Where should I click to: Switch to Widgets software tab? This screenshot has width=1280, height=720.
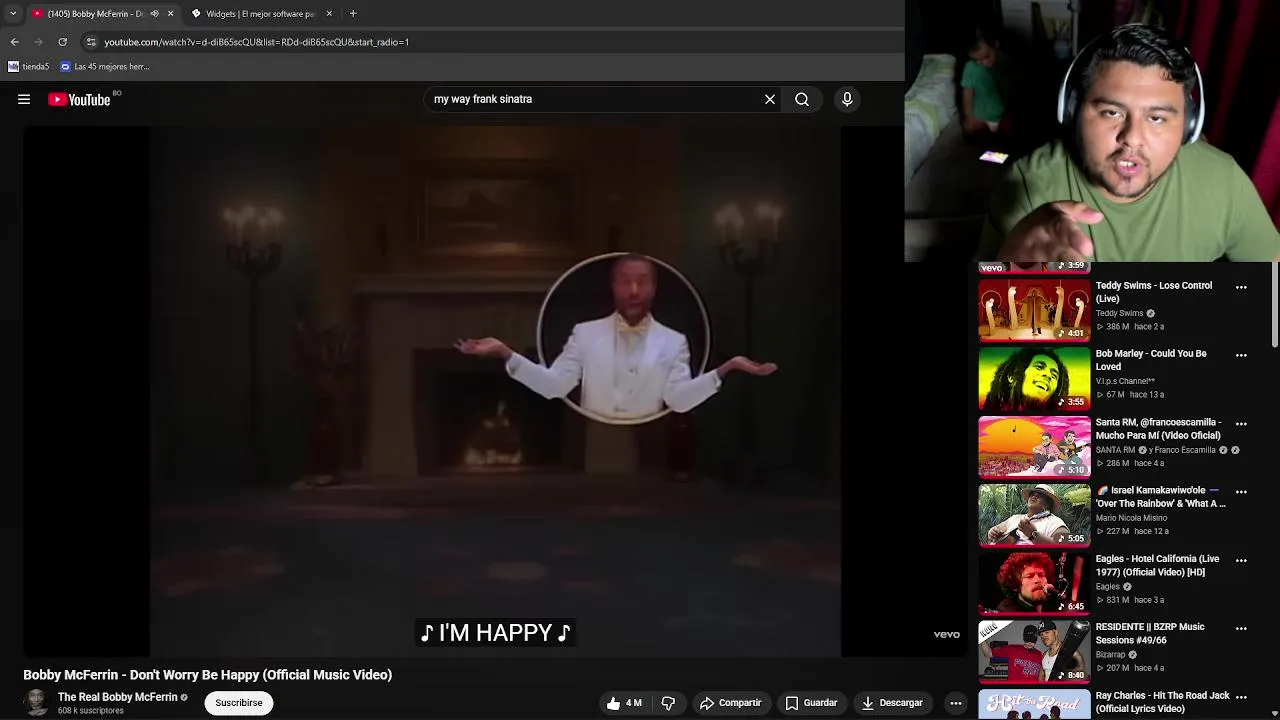pyautogui.click(x=260, y=14)
